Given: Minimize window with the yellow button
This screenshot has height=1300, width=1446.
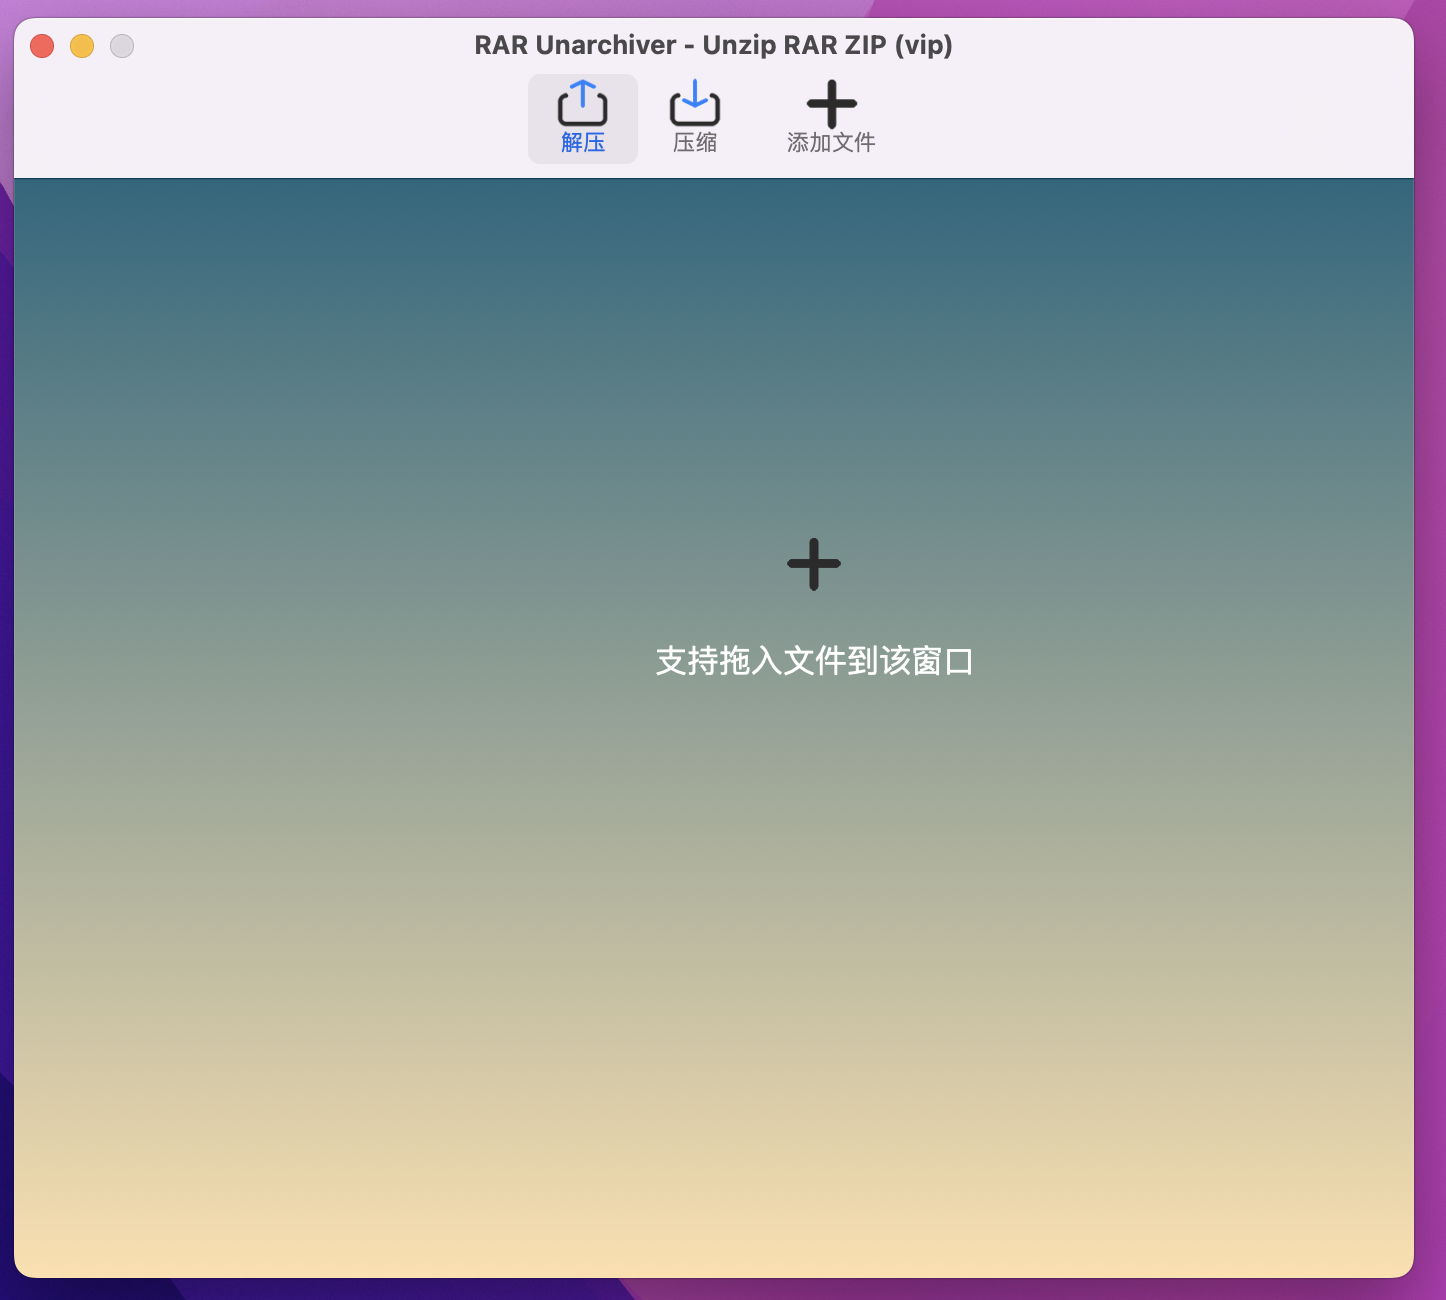Looking at the screenshot, I should [82, 46].
